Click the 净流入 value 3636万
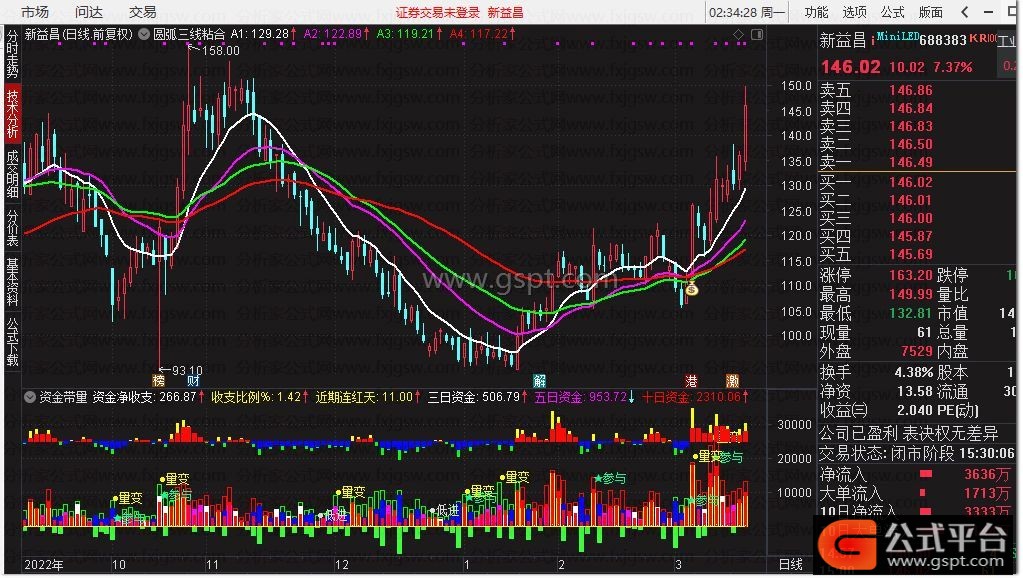Viewport: 1023px width, 578px height. pyautogui.click(x=986, y=474)
